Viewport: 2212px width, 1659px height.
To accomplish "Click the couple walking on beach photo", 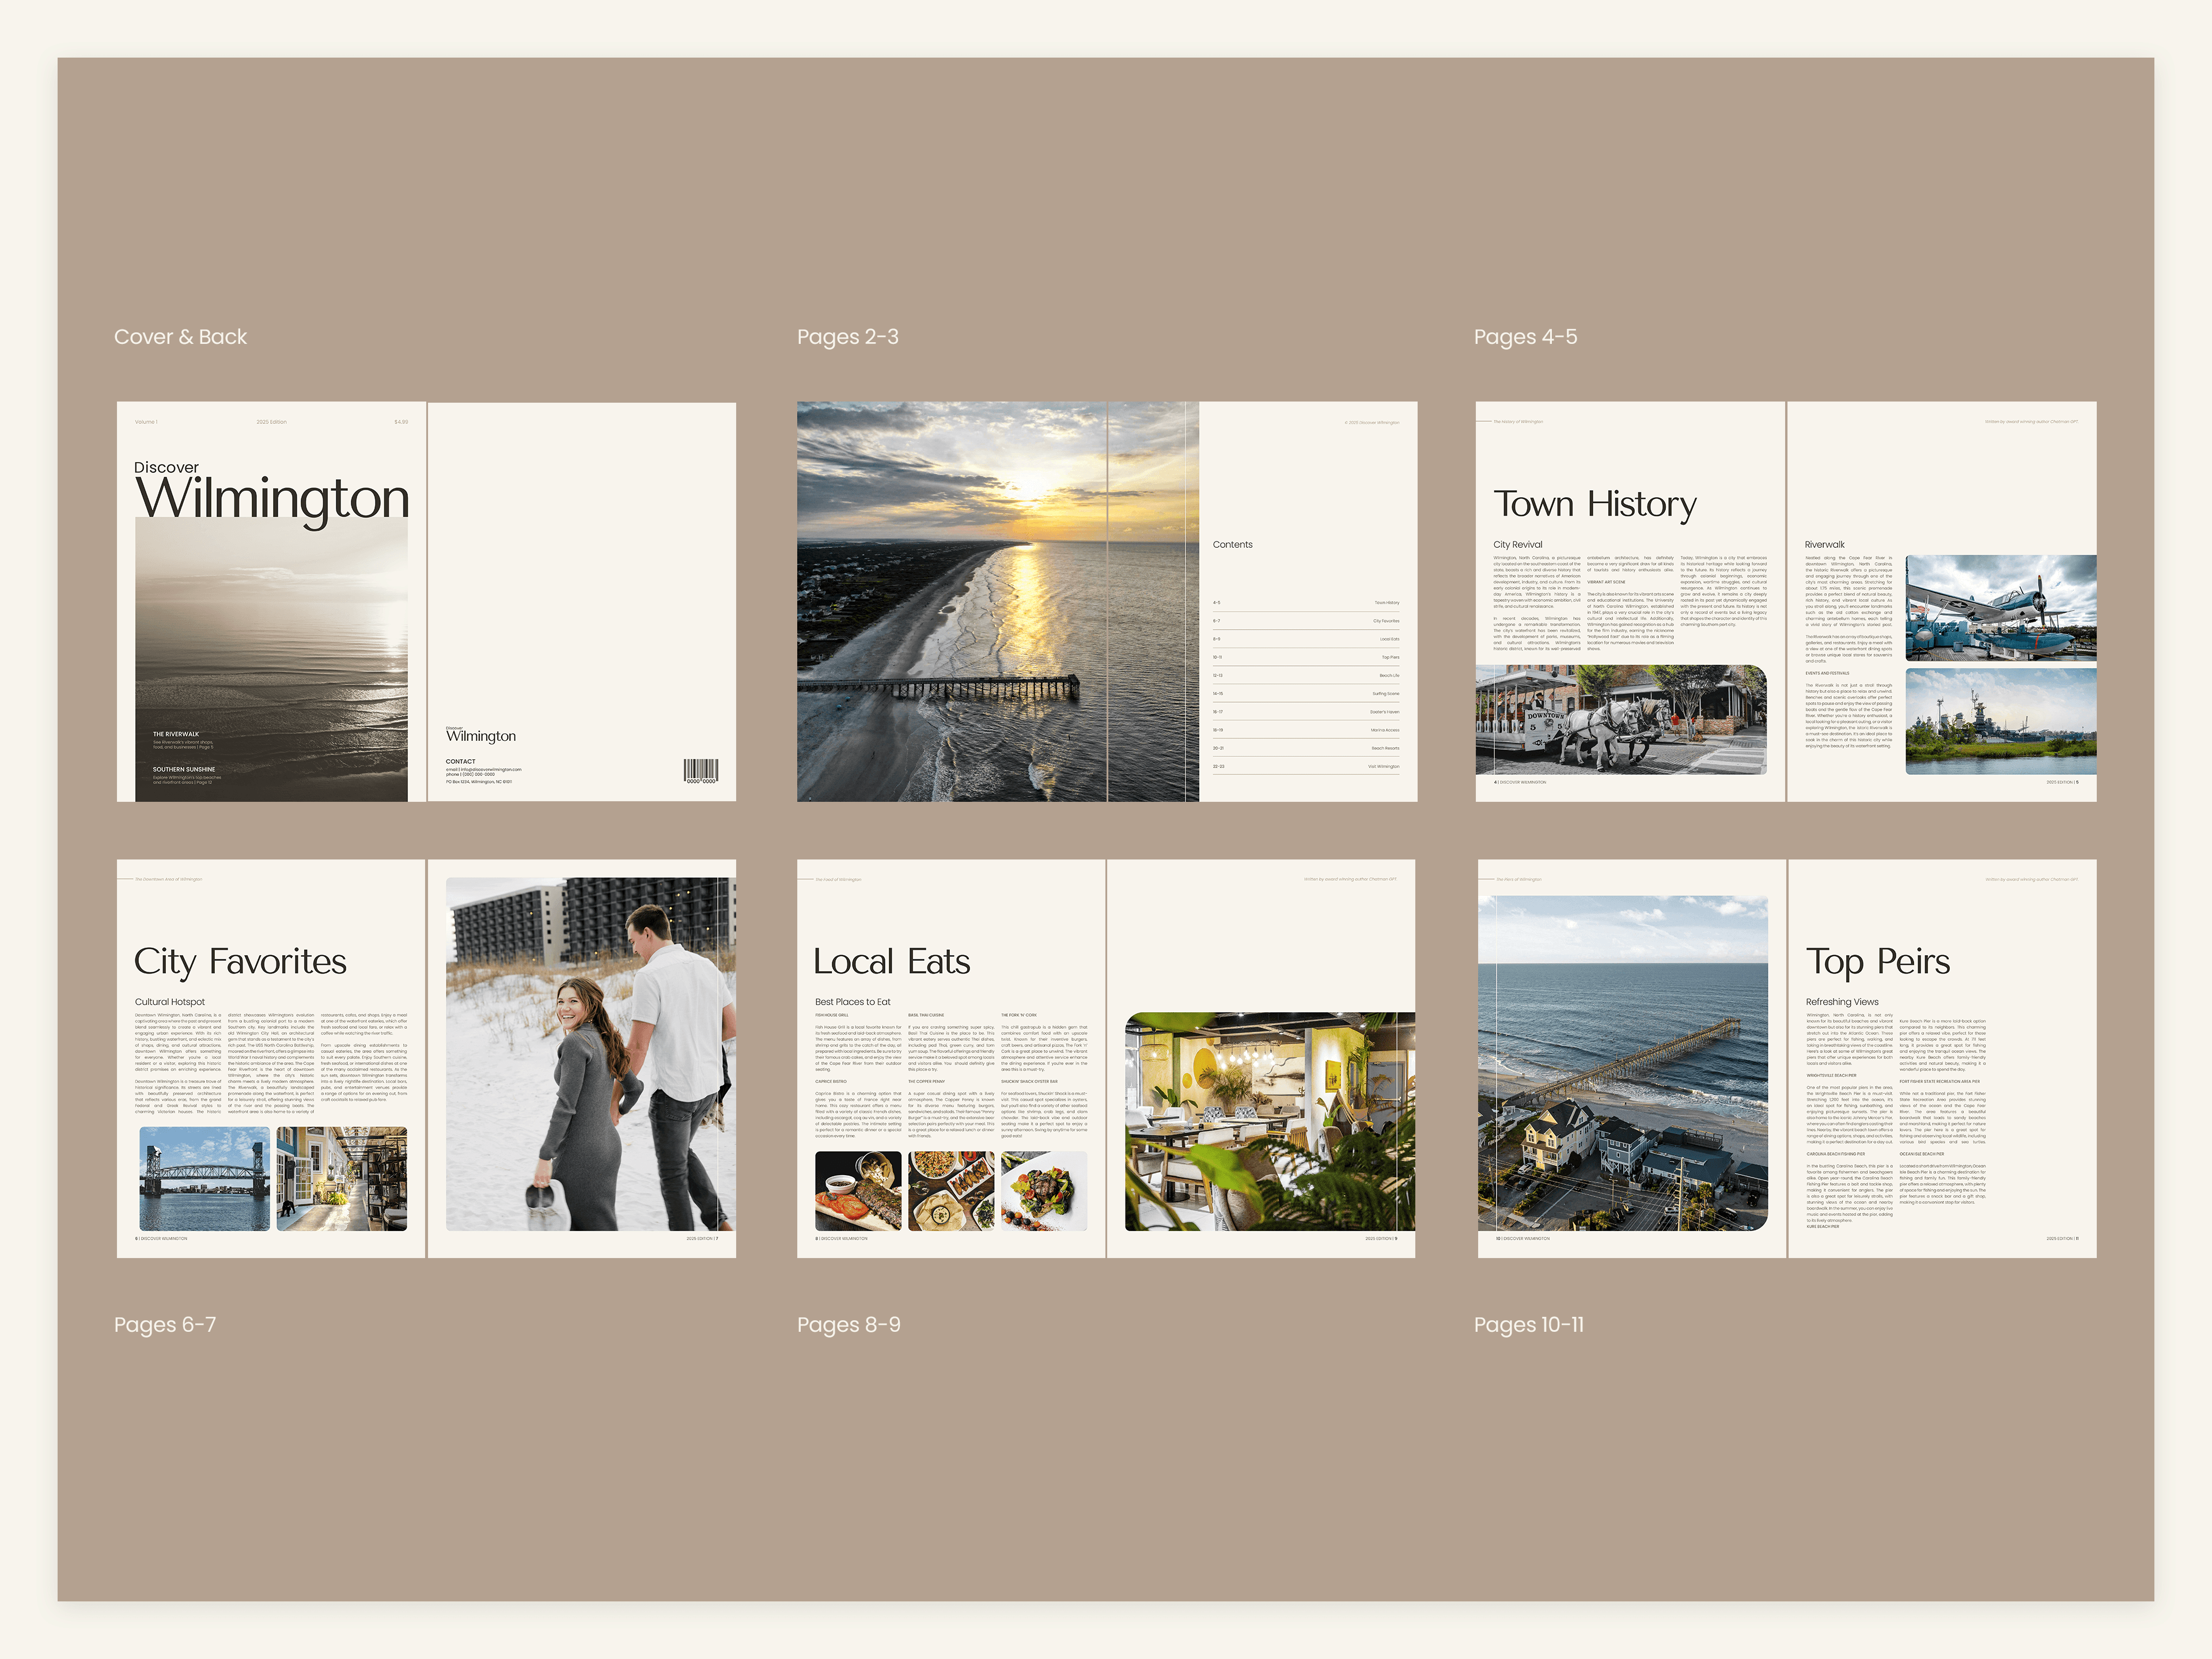I will pyautogui.click(x=590, y=1054).
